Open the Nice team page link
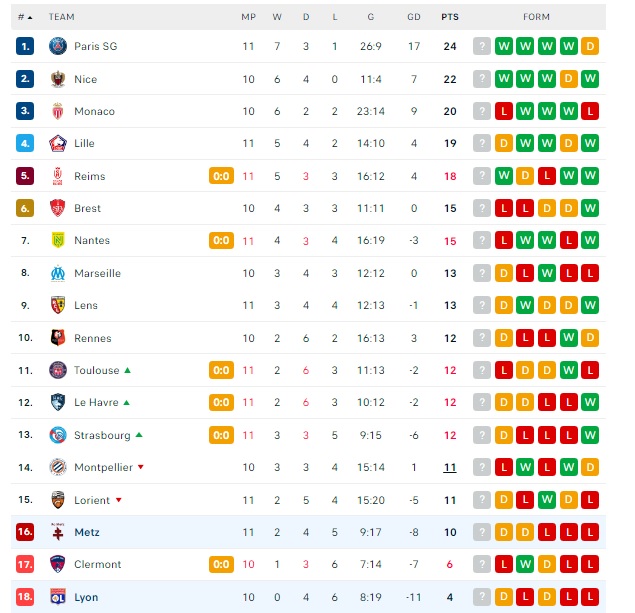Image resolution: width=635 pixels, height=613 pixels. coord(85,79)
